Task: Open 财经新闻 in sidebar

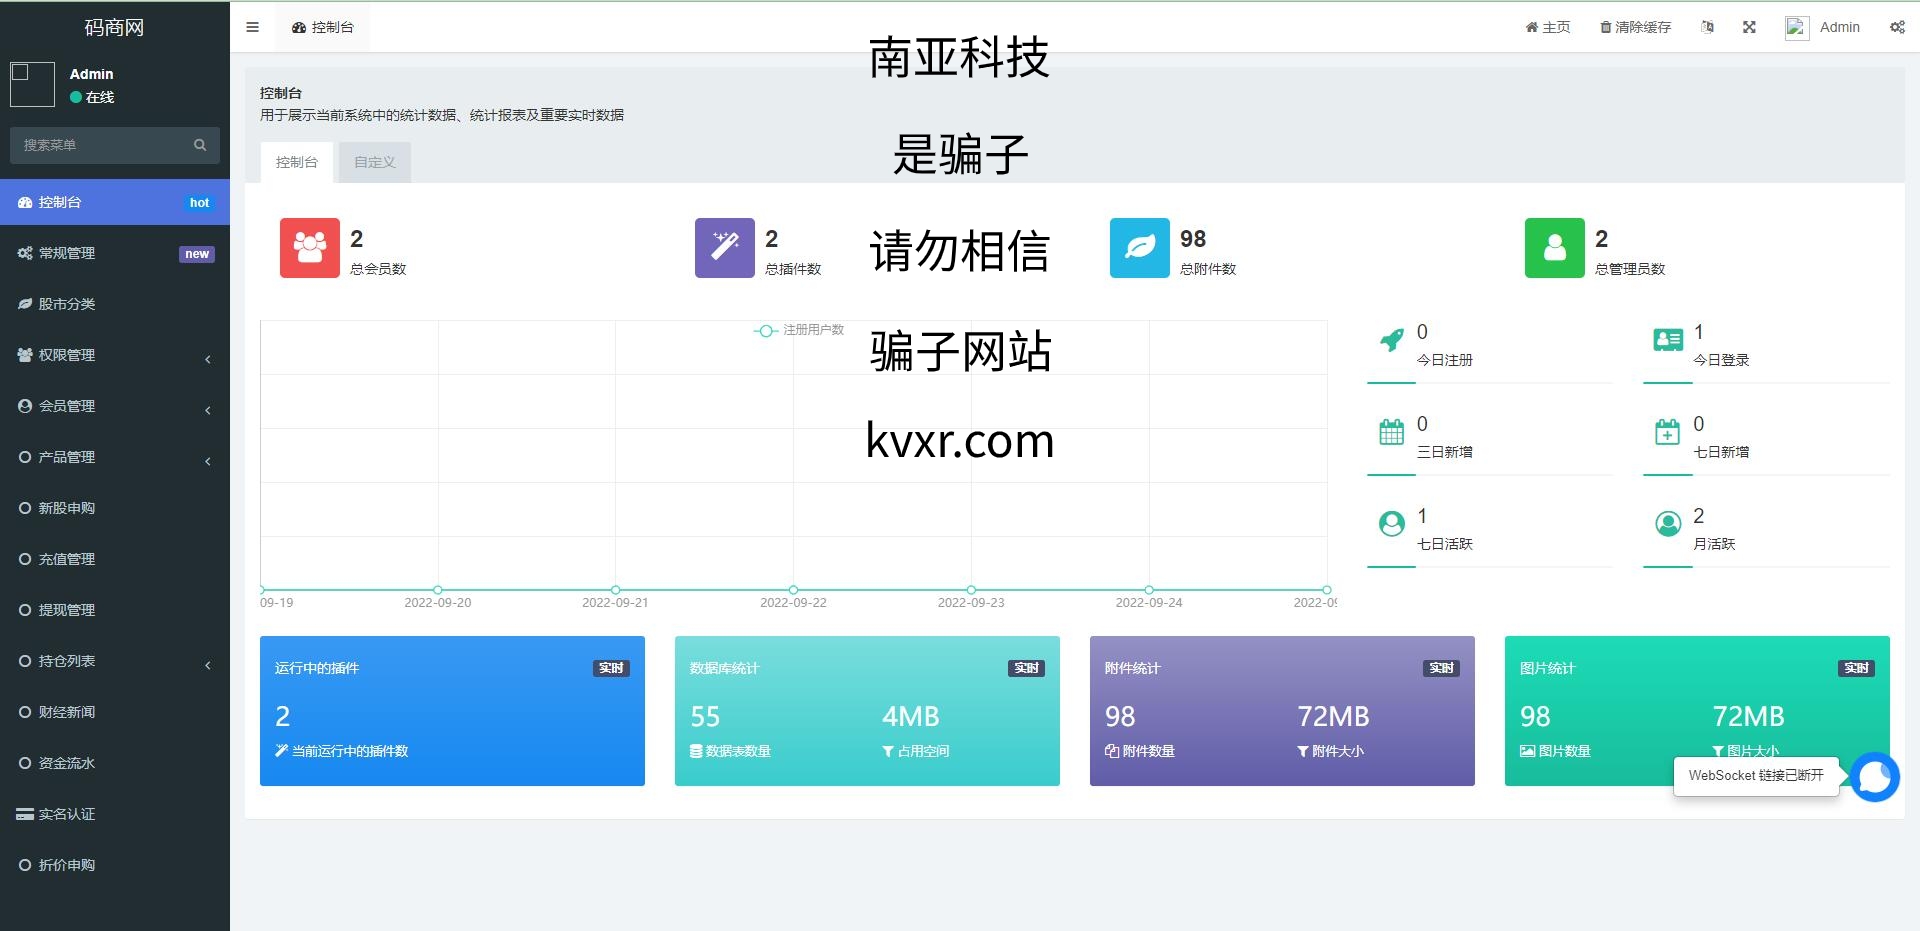Action: [x=115, y=712]
